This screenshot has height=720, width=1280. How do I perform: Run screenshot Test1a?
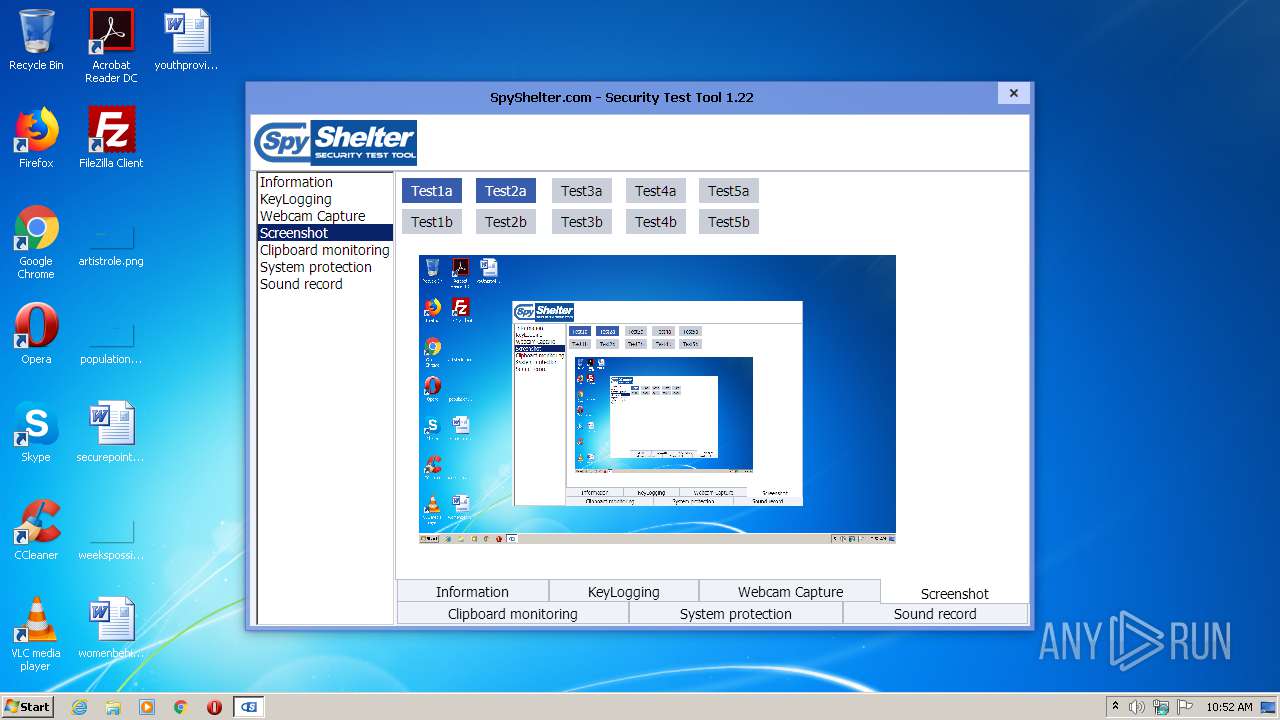click(432, 191)
